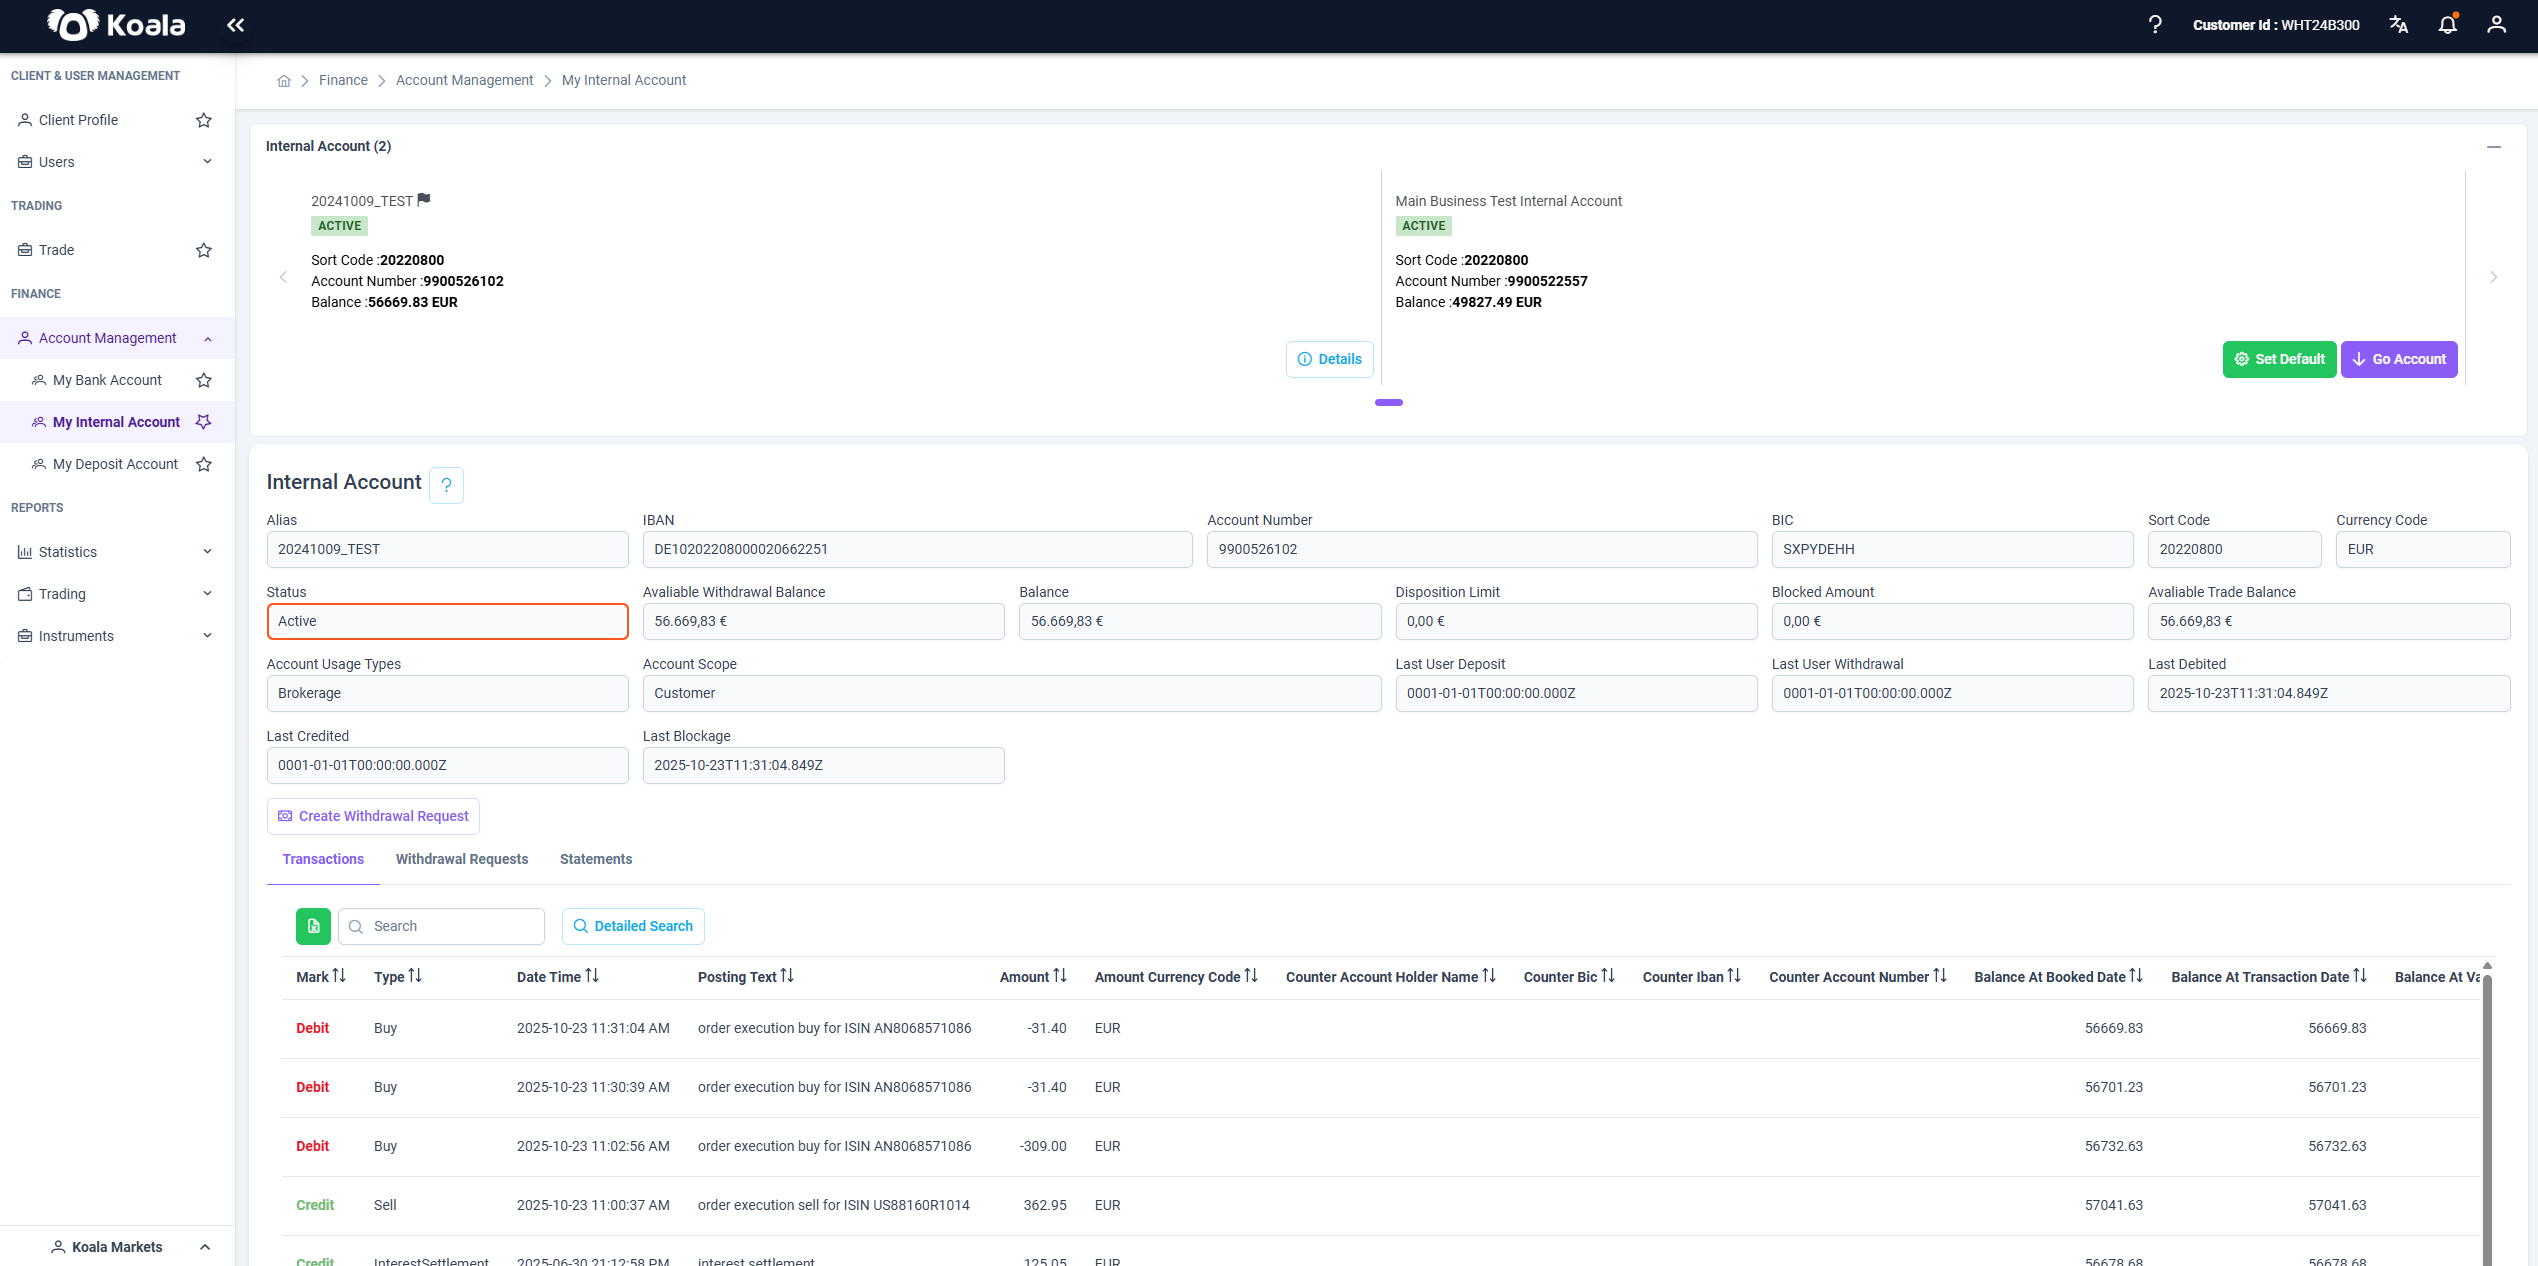Switch to the Statements tab

(x=596, y=859)
